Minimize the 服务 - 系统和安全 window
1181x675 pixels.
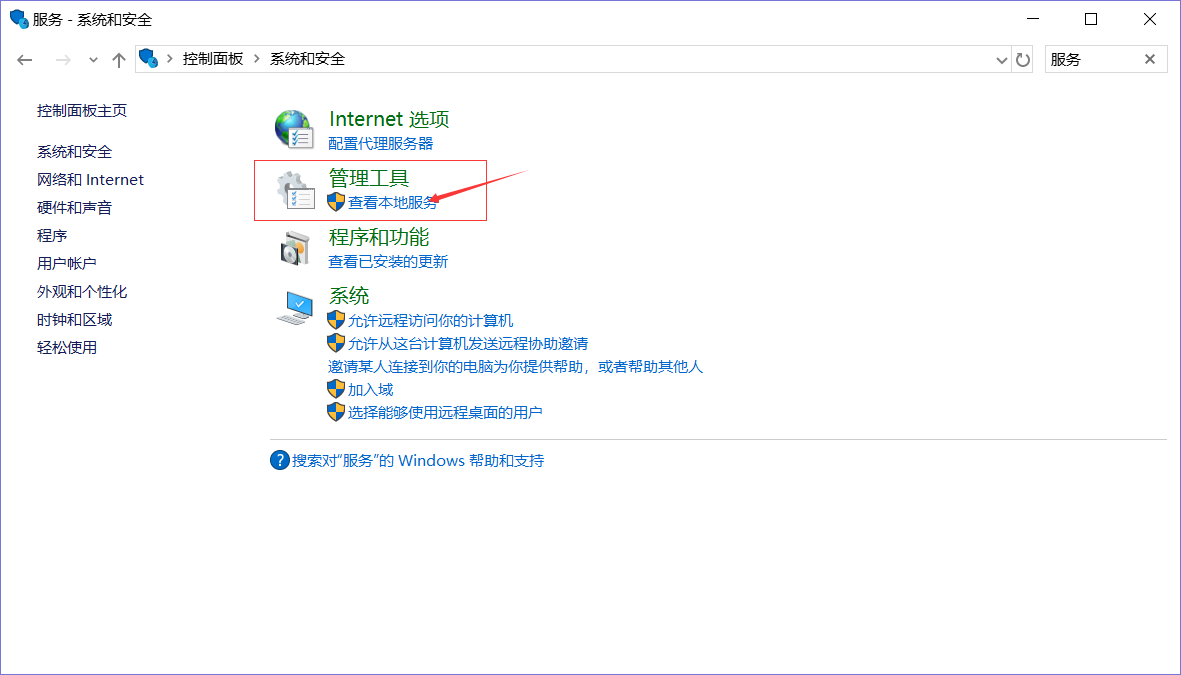(1032, 20)
